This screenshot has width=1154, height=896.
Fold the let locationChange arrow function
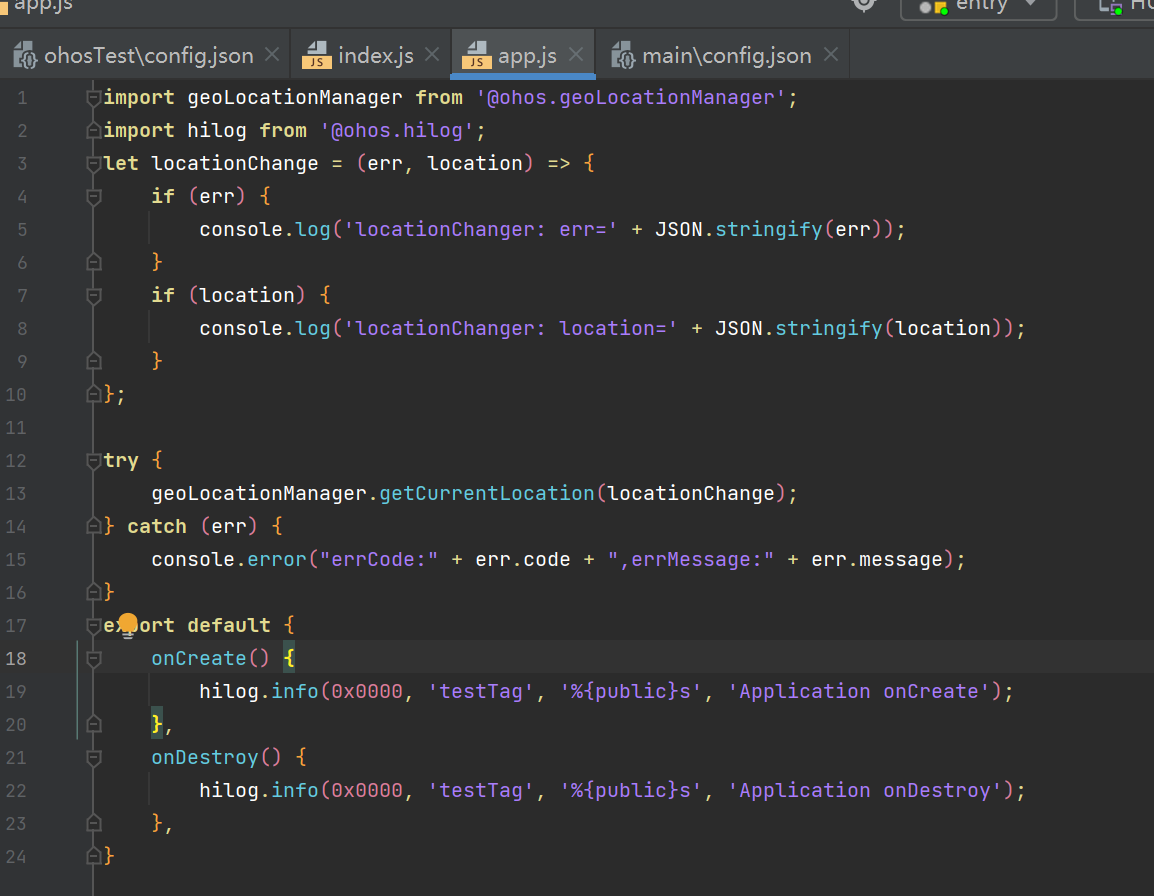93,163
